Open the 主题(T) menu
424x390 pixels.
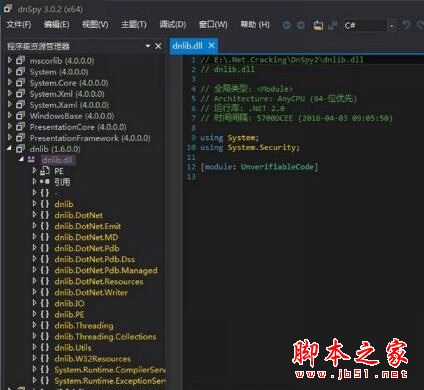coord(134,25)
